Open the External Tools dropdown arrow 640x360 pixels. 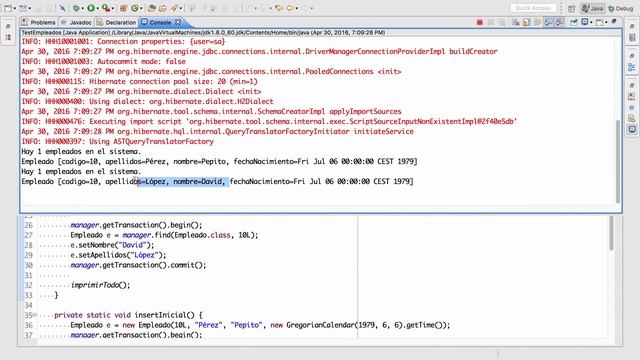click(x=112, y=8)
